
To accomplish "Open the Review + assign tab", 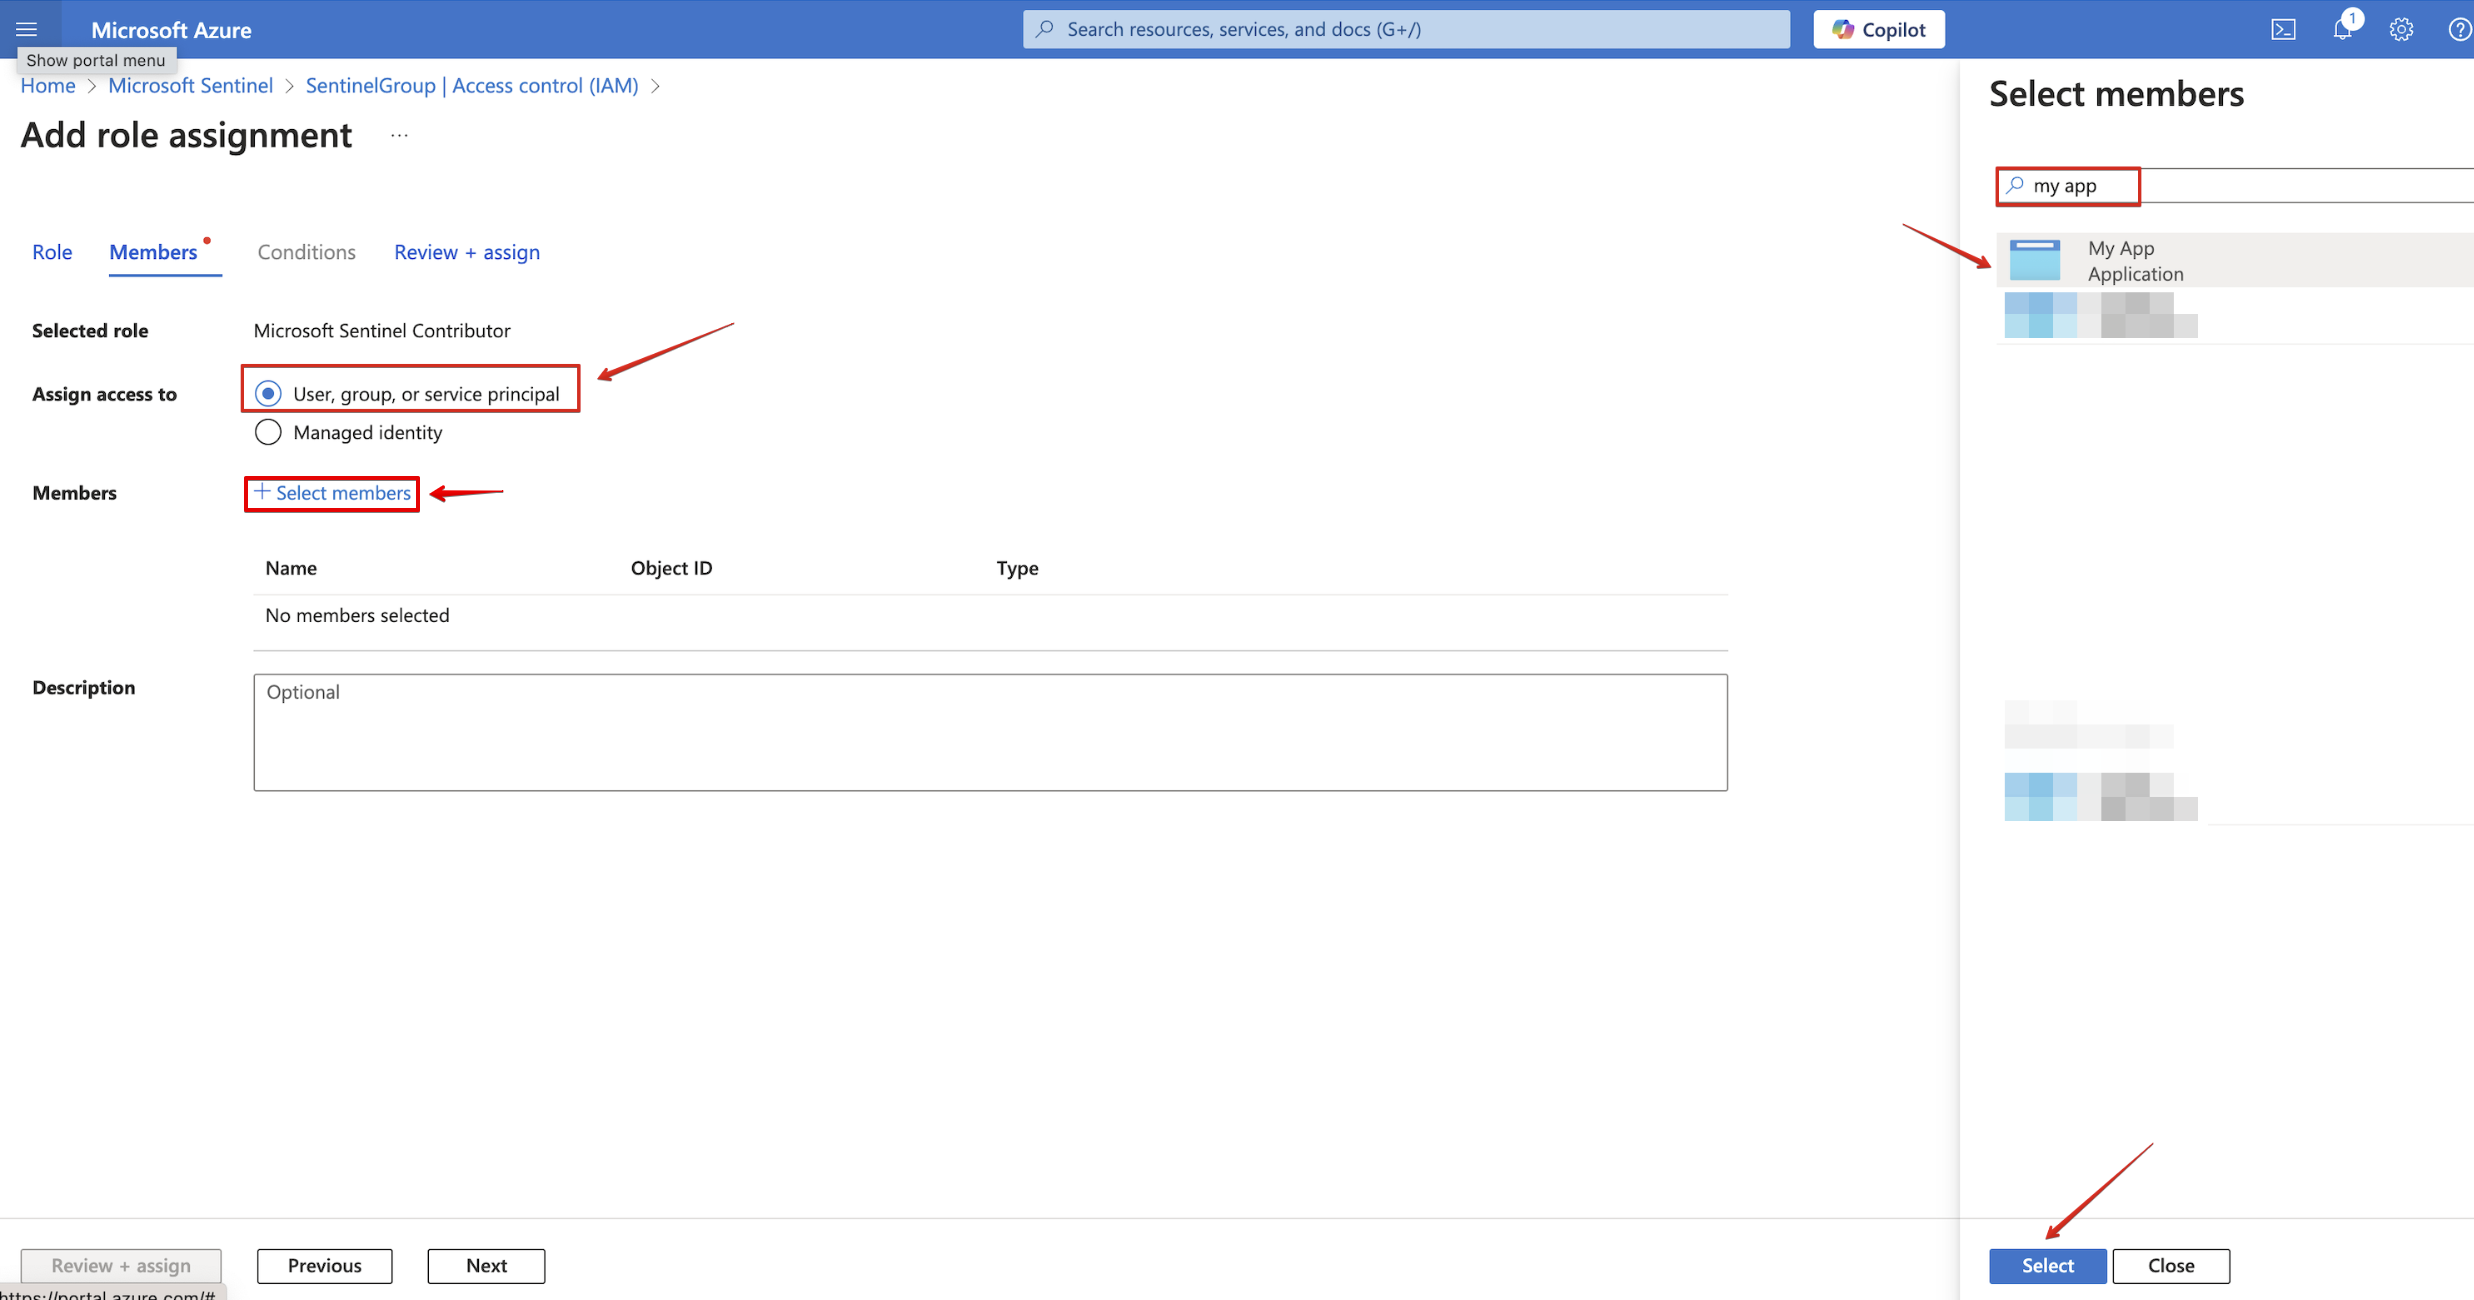I will (466, 252).
